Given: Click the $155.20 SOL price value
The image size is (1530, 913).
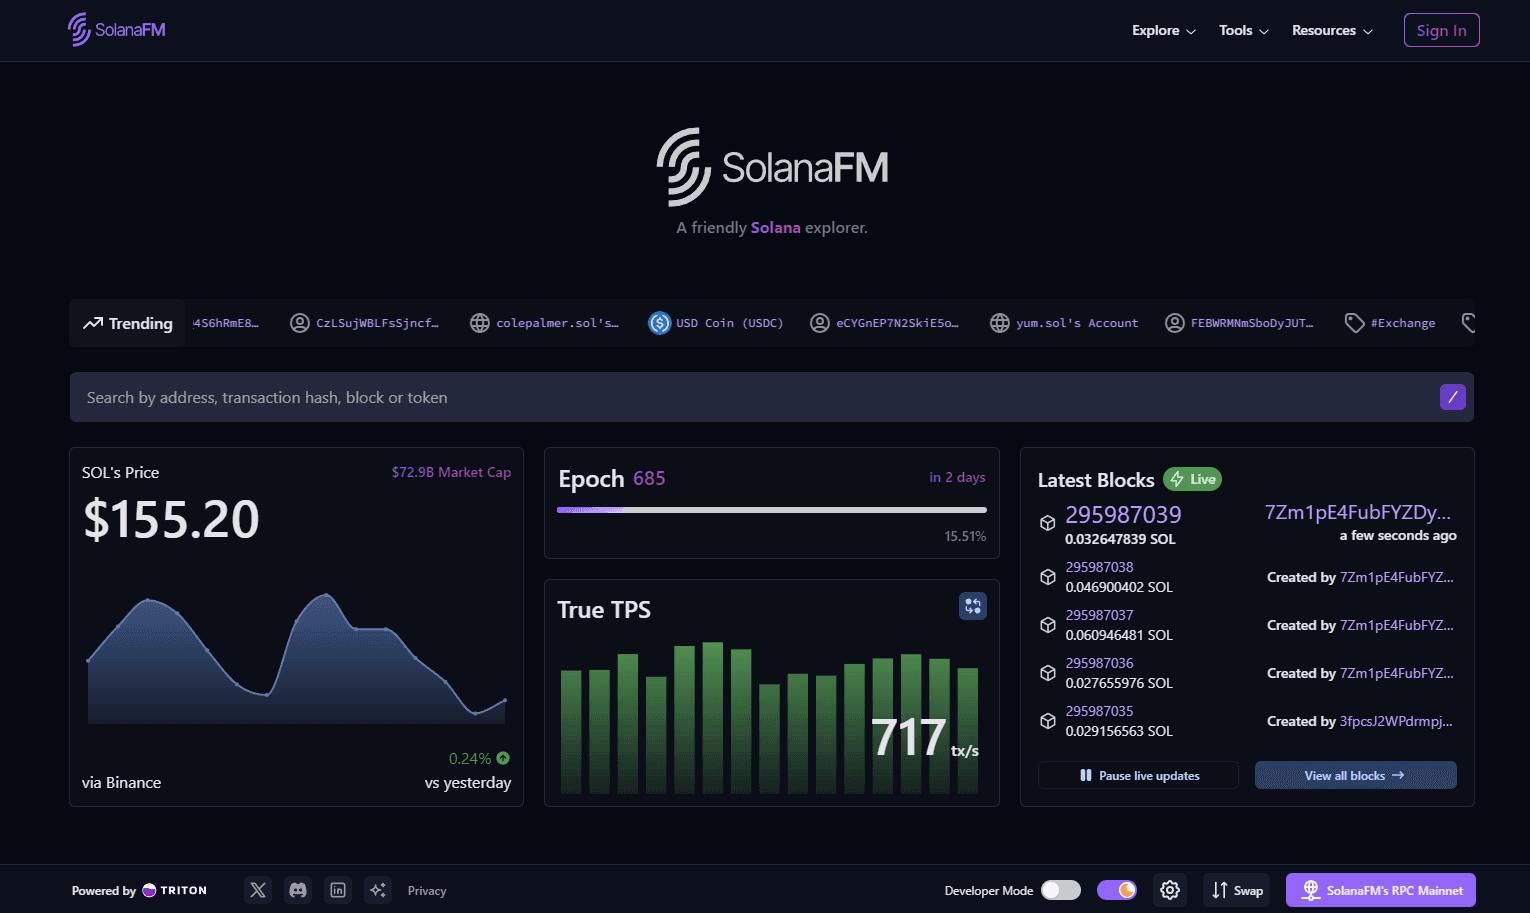Looking at the screenshot, I should [171, 519].
